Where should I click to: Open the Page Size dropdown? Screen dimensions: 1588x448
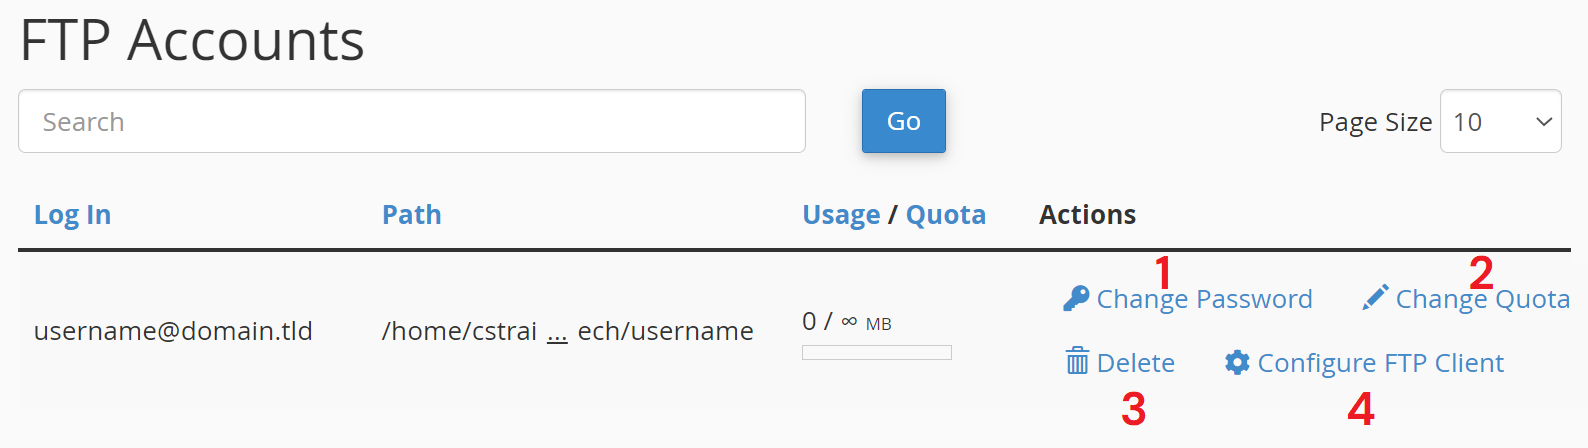click(1500, 122)
